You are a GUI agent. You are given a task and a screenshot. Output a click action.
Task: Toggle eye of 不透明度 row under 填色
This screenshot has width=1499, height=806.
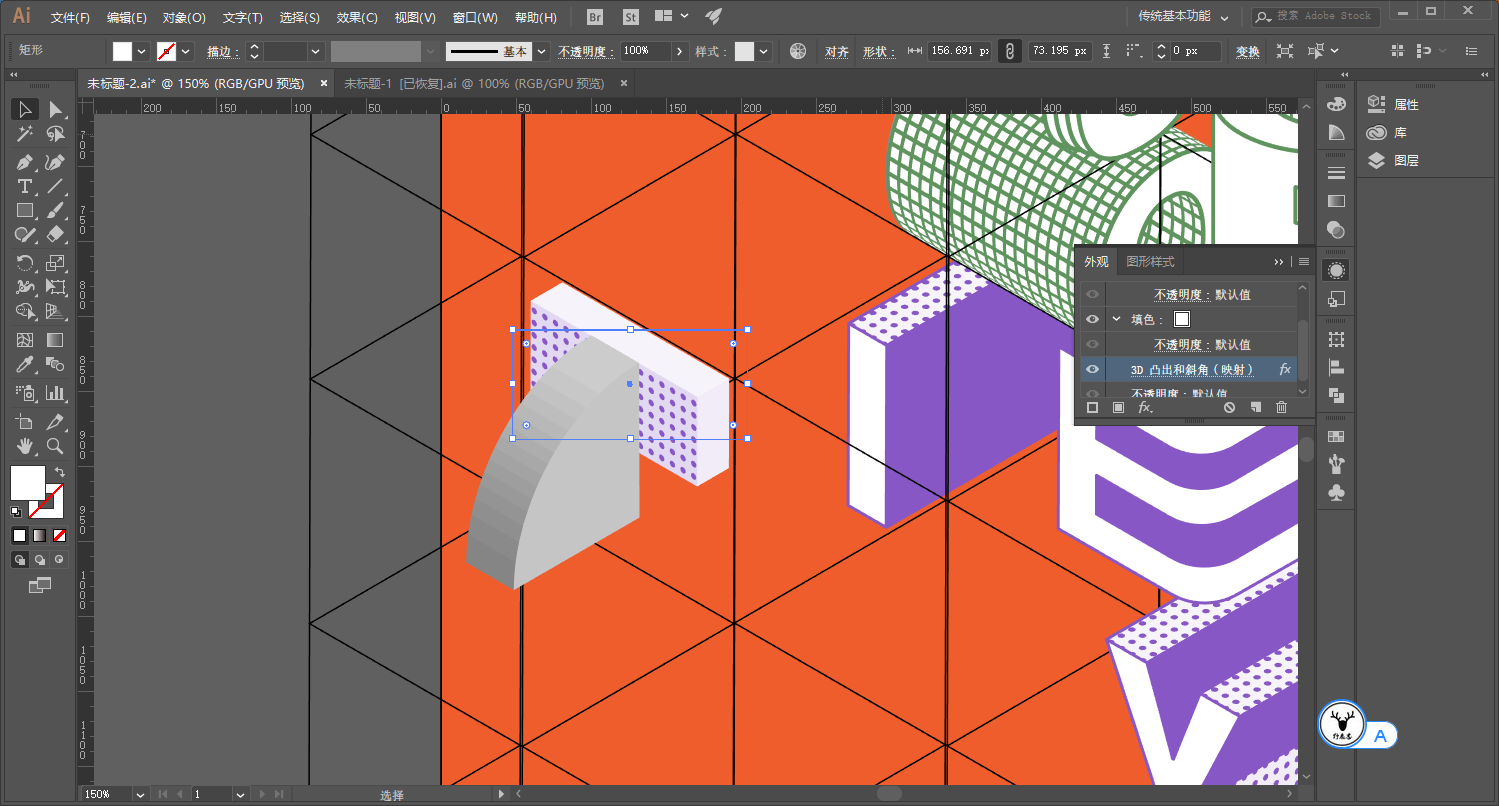(x=1092, y=344)
